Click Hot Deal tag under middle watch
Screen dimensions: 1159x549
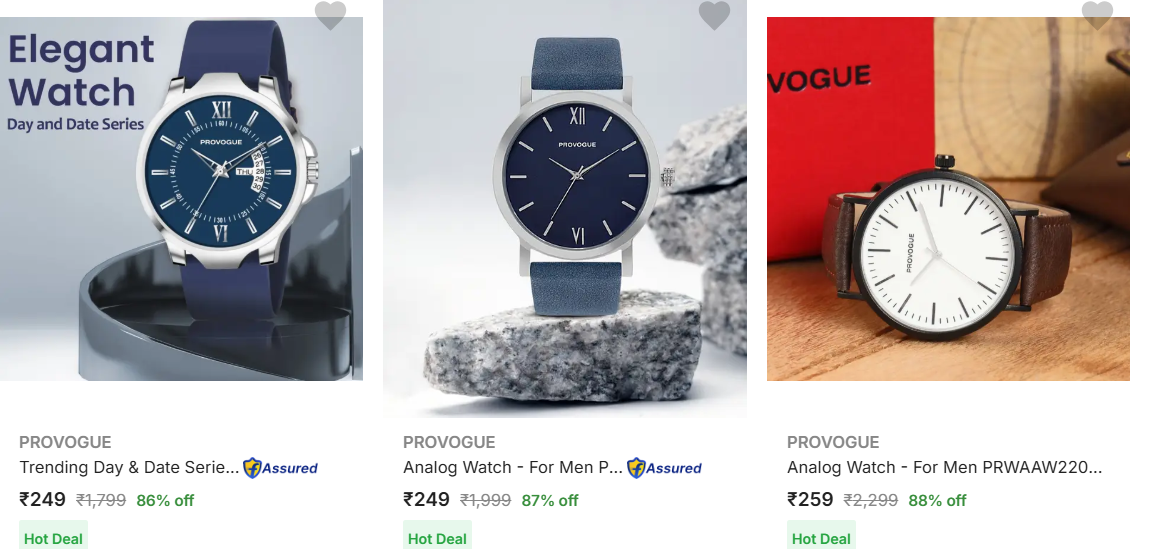[437, 538]
